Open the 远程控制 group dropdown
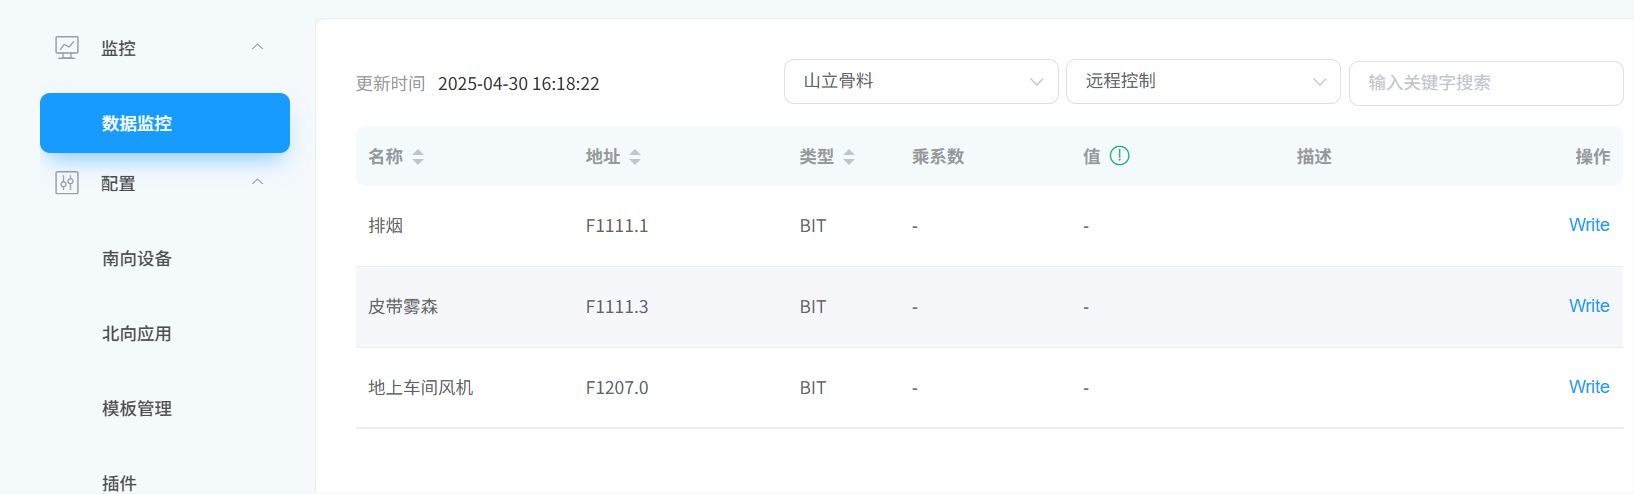 click(x=1203, y=81)
